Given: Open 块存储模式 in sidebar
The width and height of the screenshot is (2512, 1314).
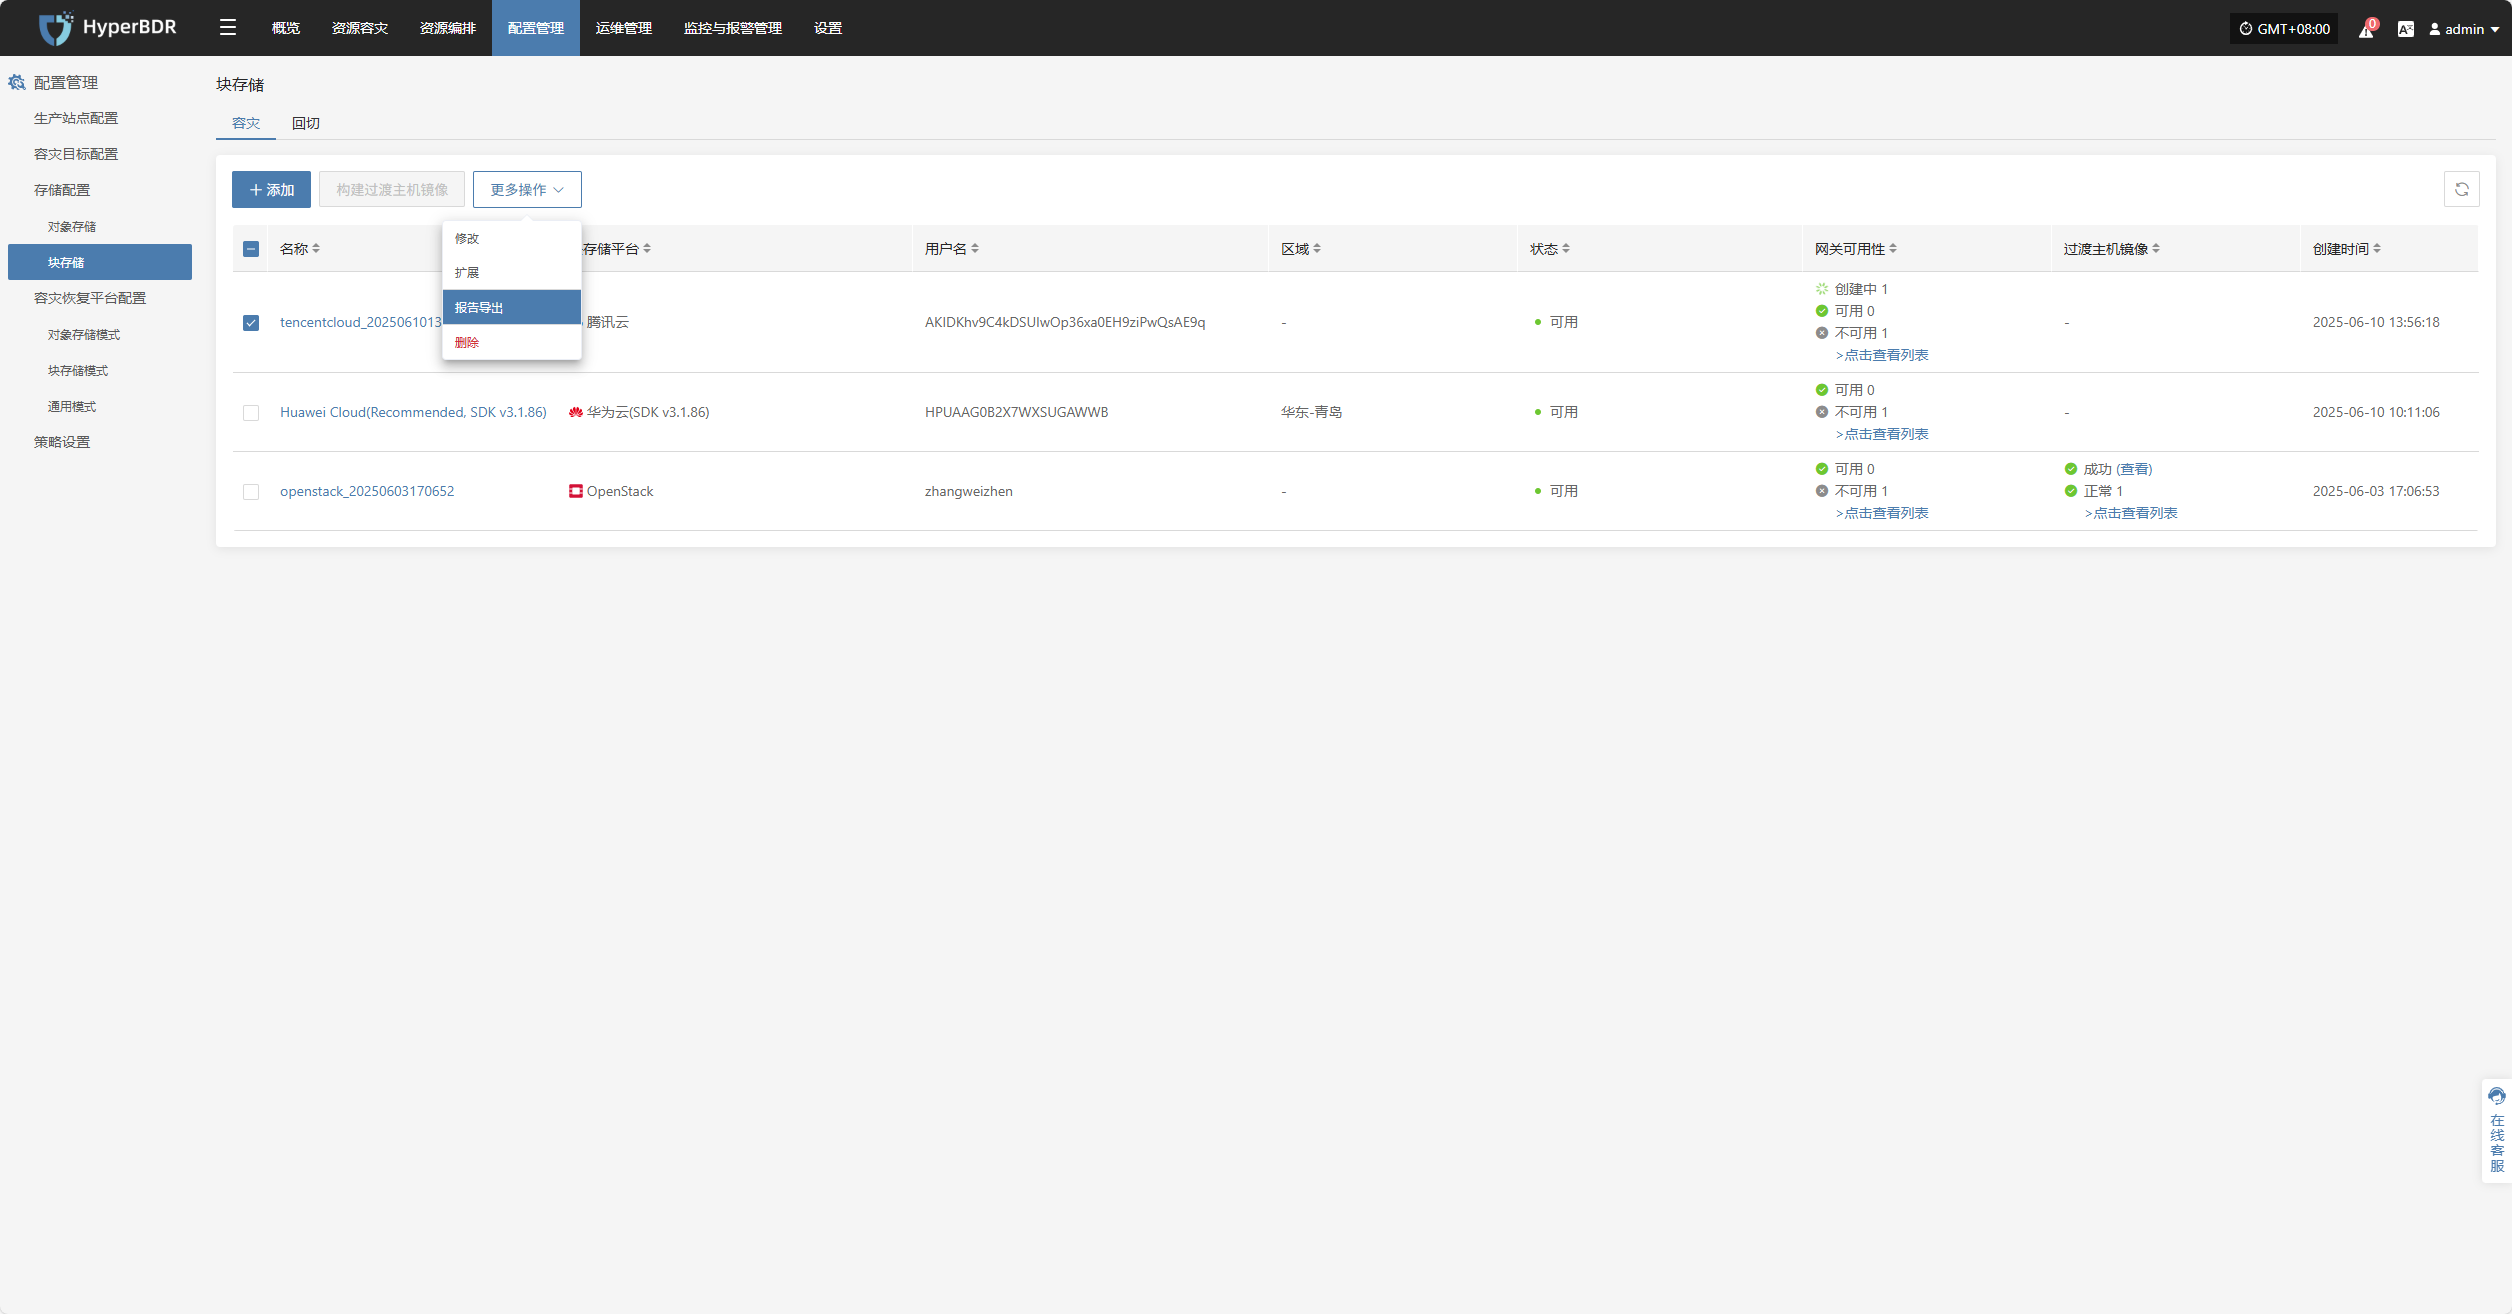Looking at the screenshot, I should pyautogui.click(x=78, y=371).
